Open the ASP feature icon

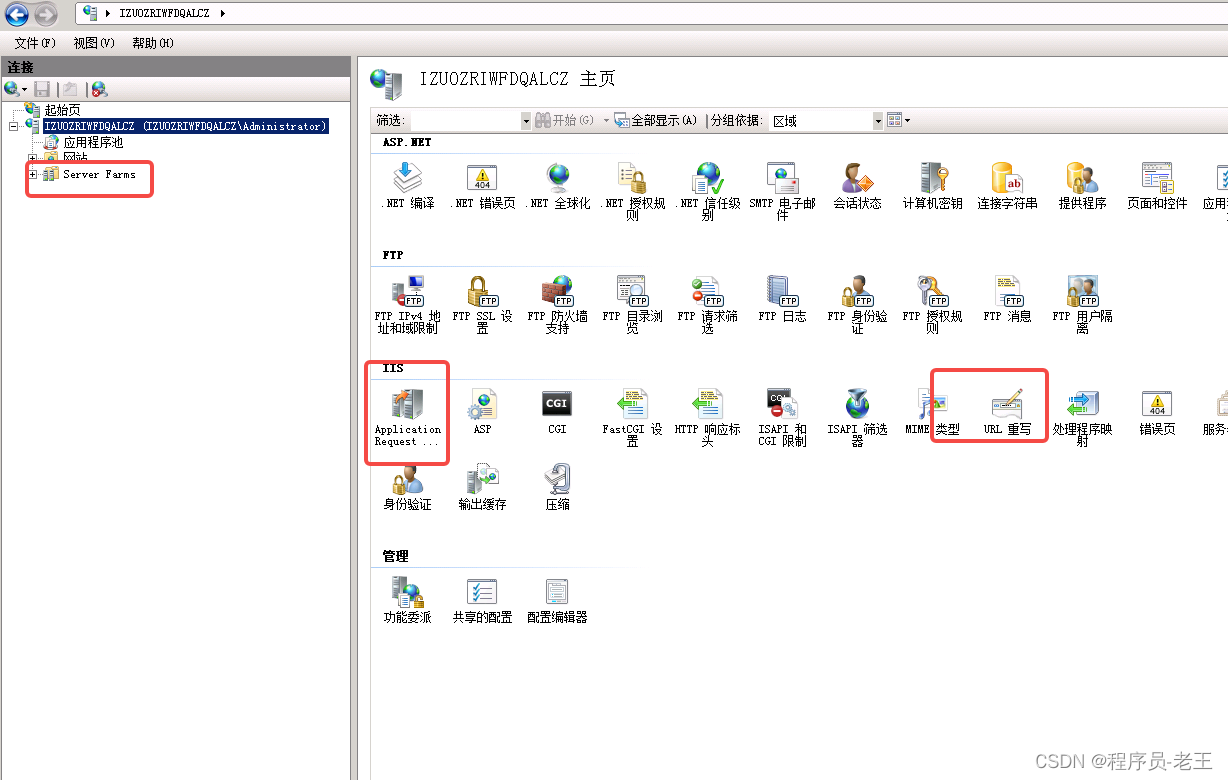(482, 412)
